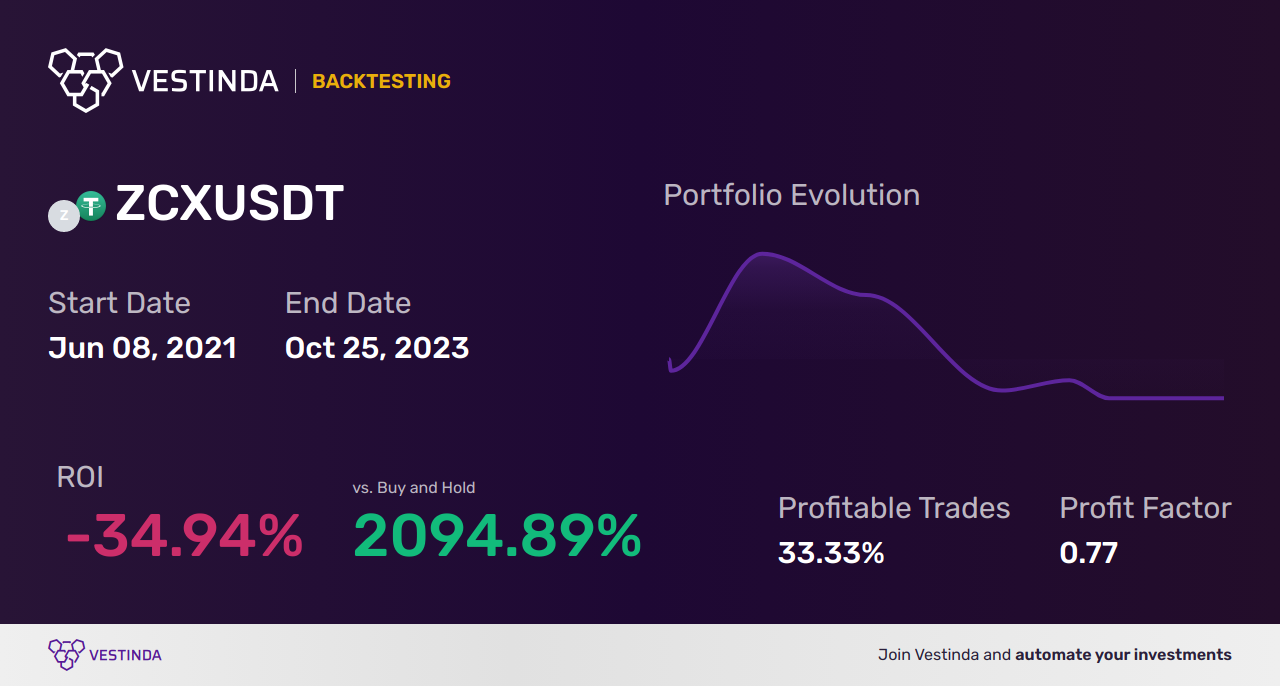Image resolution: width=1280 pixels, height=686 pixels.
Task: Click the purple Vestinda footer logo icon
Action: [x=66, y=655]
